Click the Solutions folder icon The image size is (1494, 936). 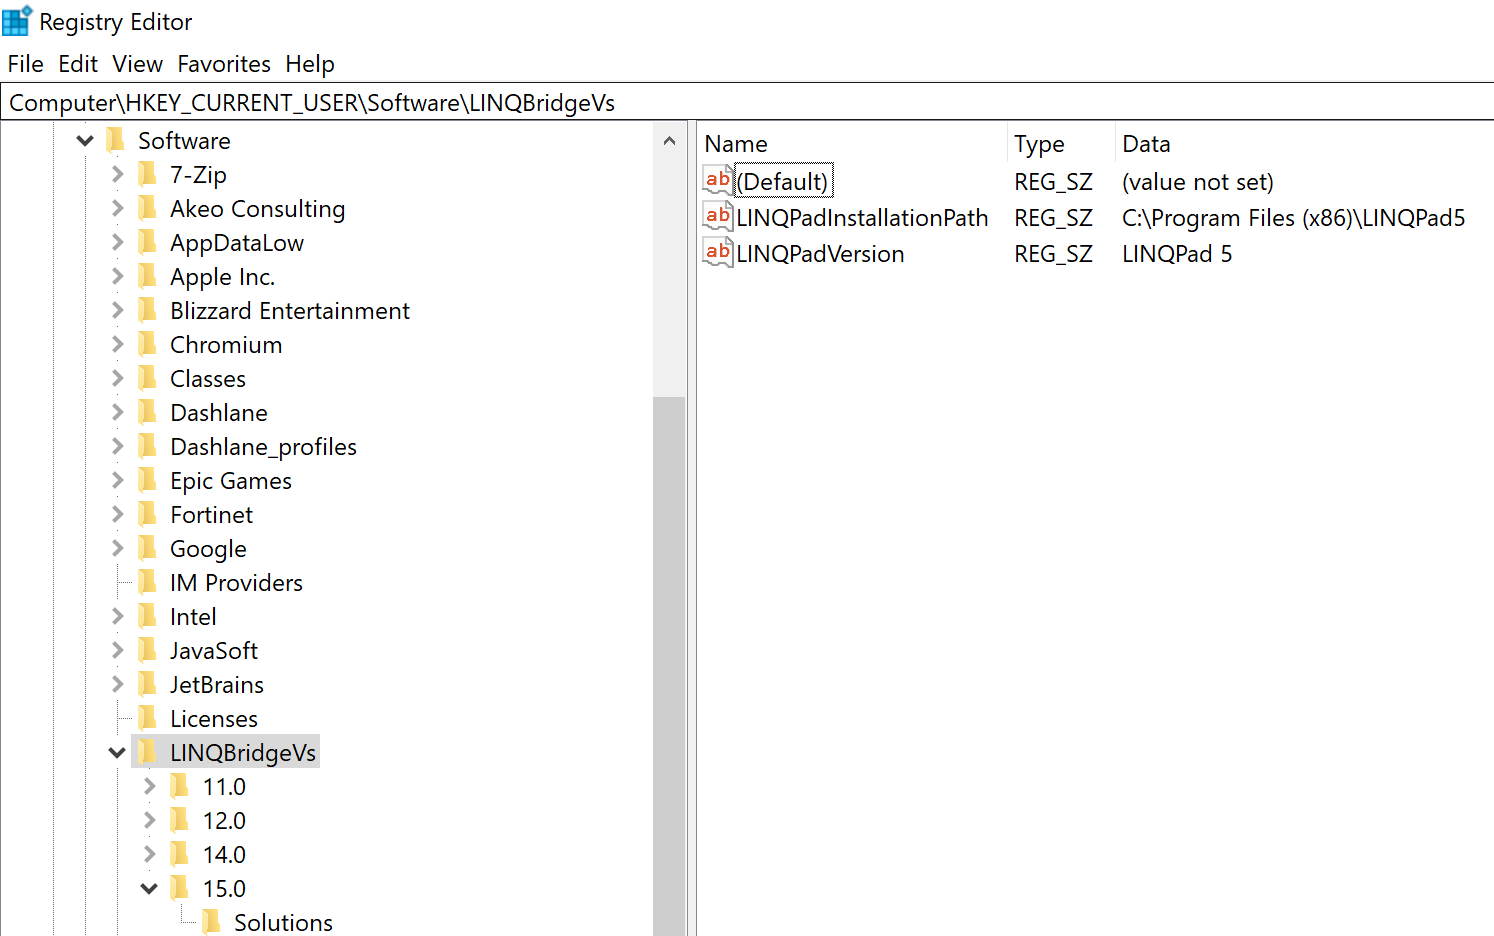(x=211, y=922)
